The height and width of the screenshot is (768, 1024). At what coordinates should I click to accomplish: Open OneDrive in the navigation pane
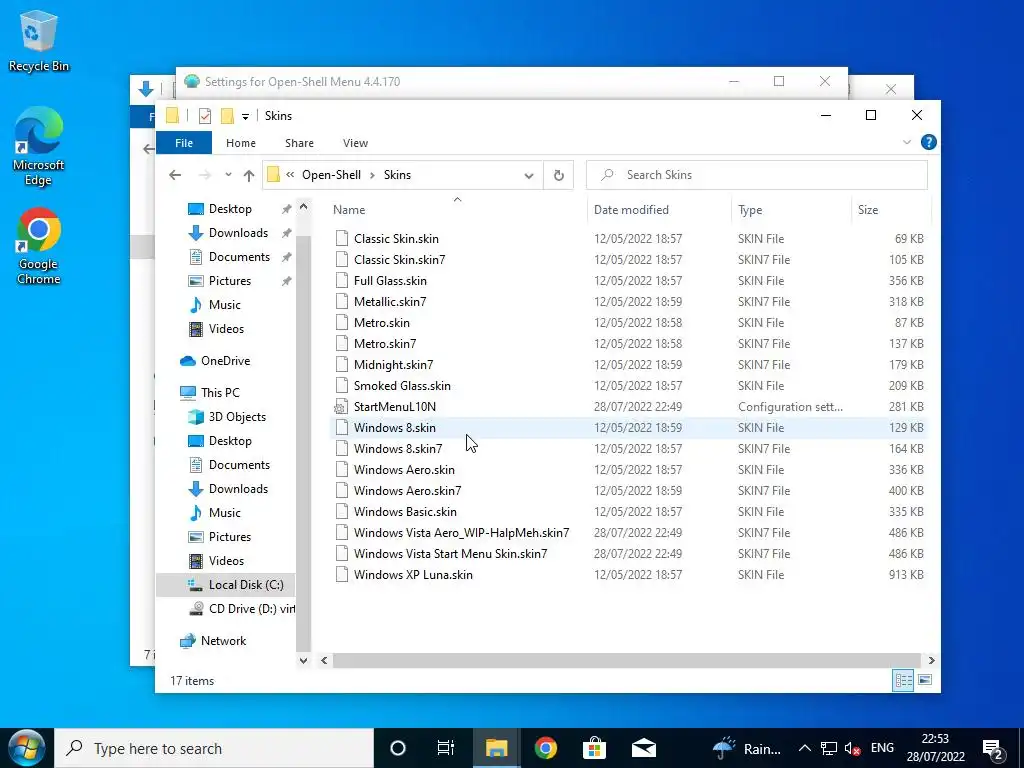pyautogui.click(x=225, y=361)
